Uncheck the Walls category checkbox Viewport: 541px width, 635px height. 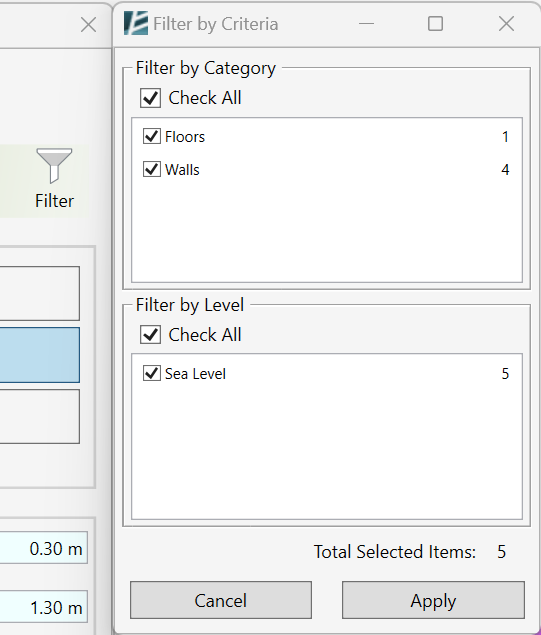151,169
